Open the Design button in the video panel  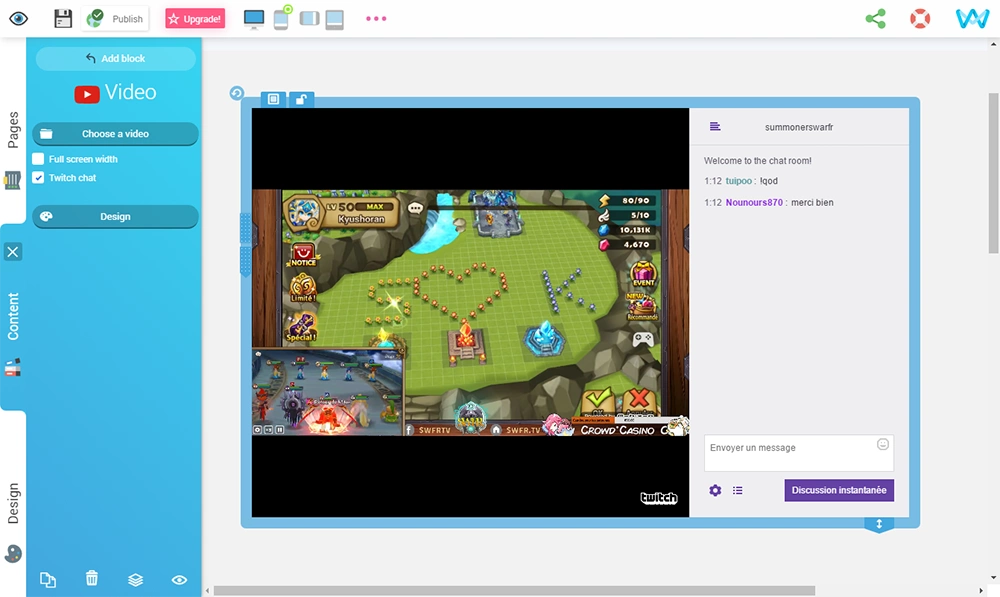(x=115, y=217)
